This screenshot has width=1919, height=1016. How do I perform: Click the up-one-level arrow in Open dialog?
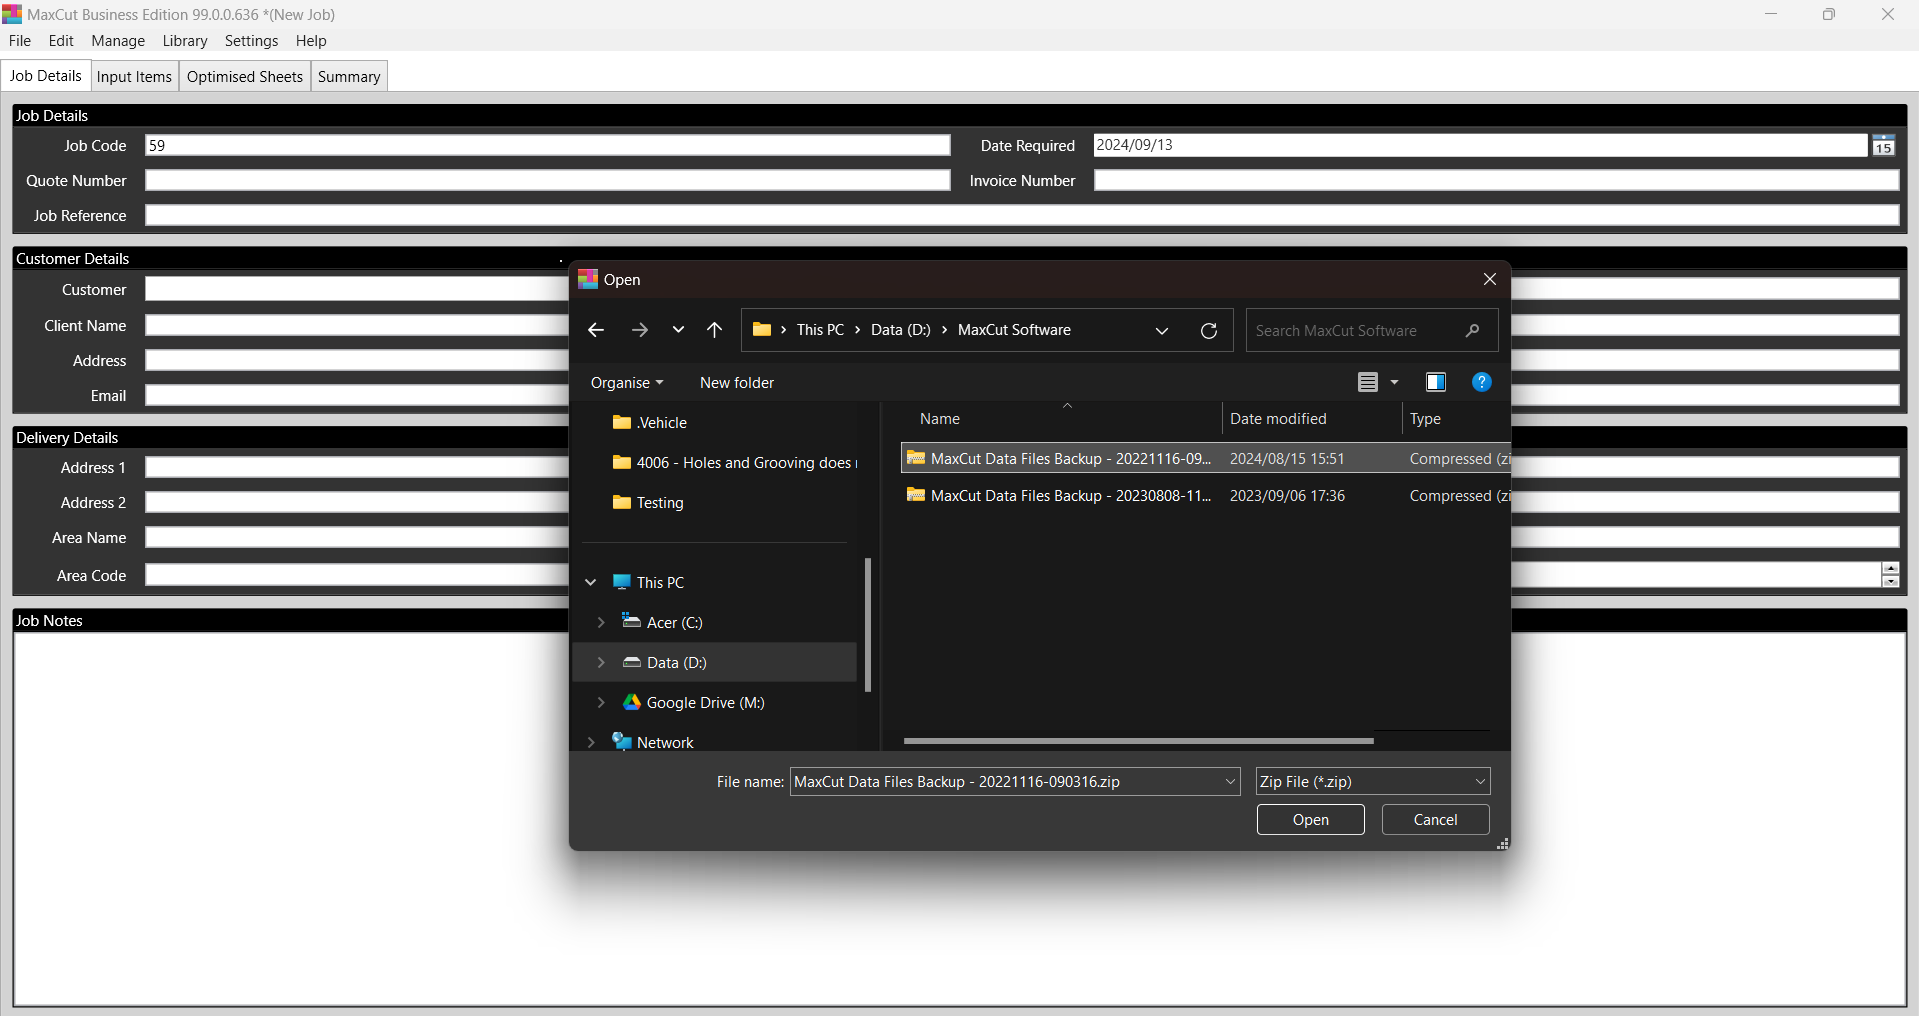click(x=714, y=330)
